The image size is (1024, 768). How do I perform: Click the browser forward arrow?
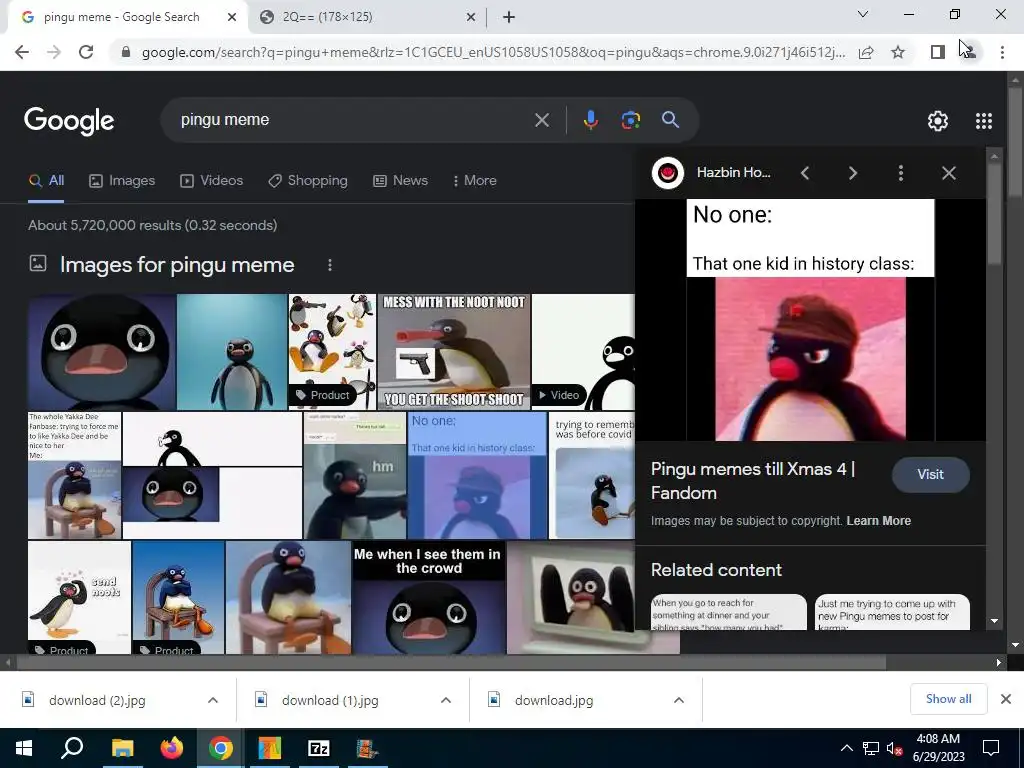click(54, 52)
